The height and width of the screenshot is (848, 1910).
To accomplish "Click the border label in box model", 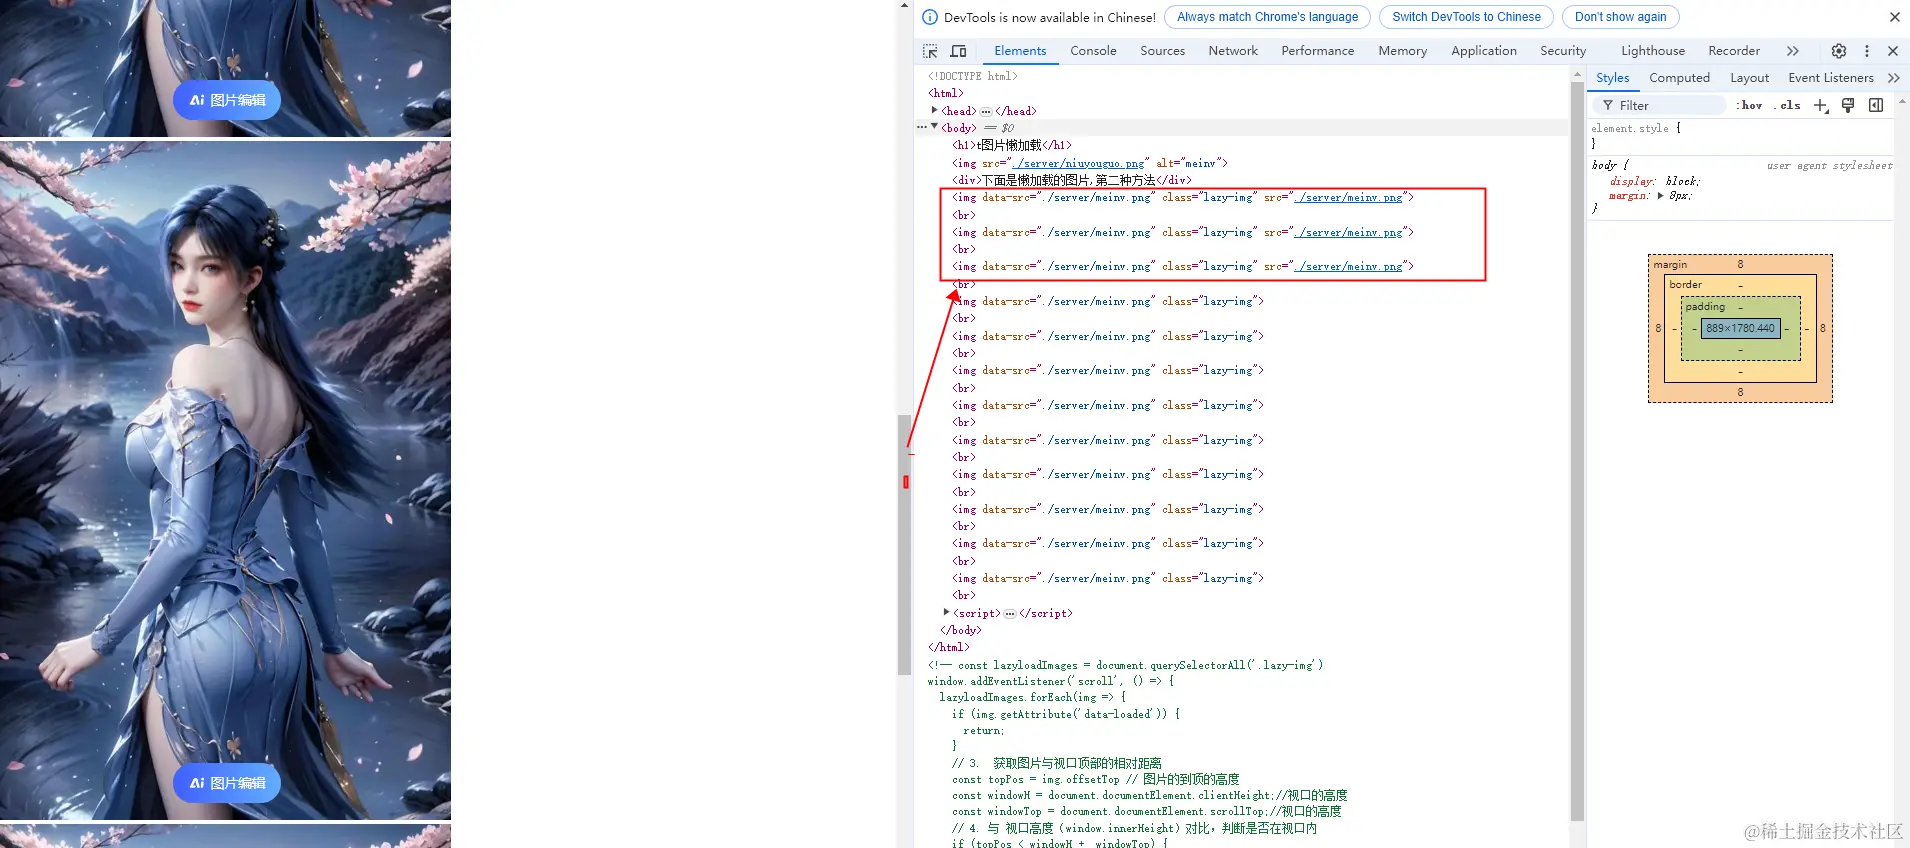I will (1685, 285).
